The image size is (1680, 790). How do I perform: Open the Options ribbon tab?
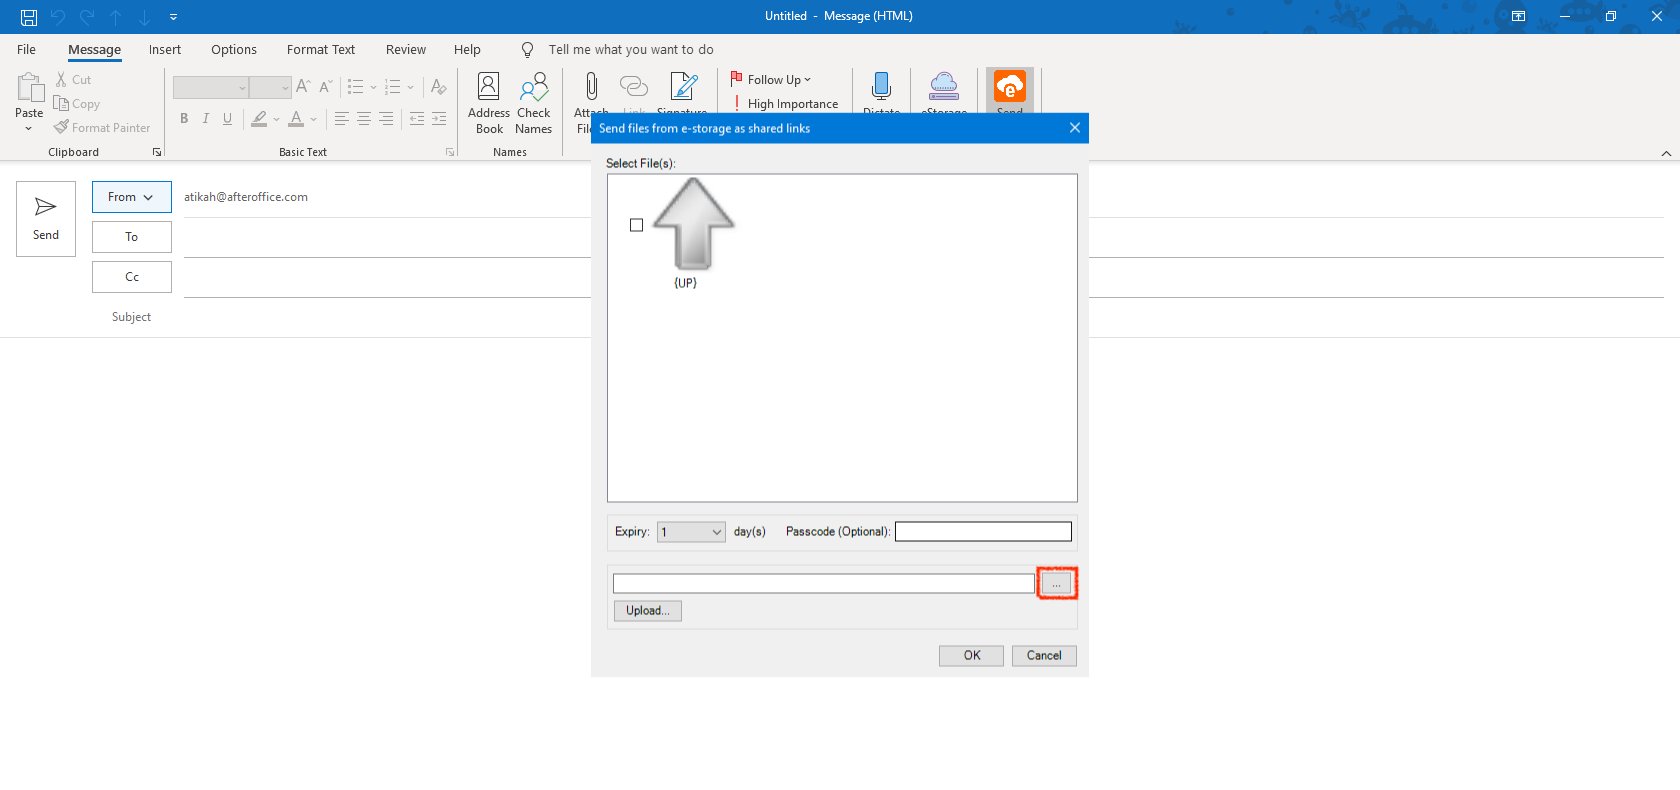(234, 50)
